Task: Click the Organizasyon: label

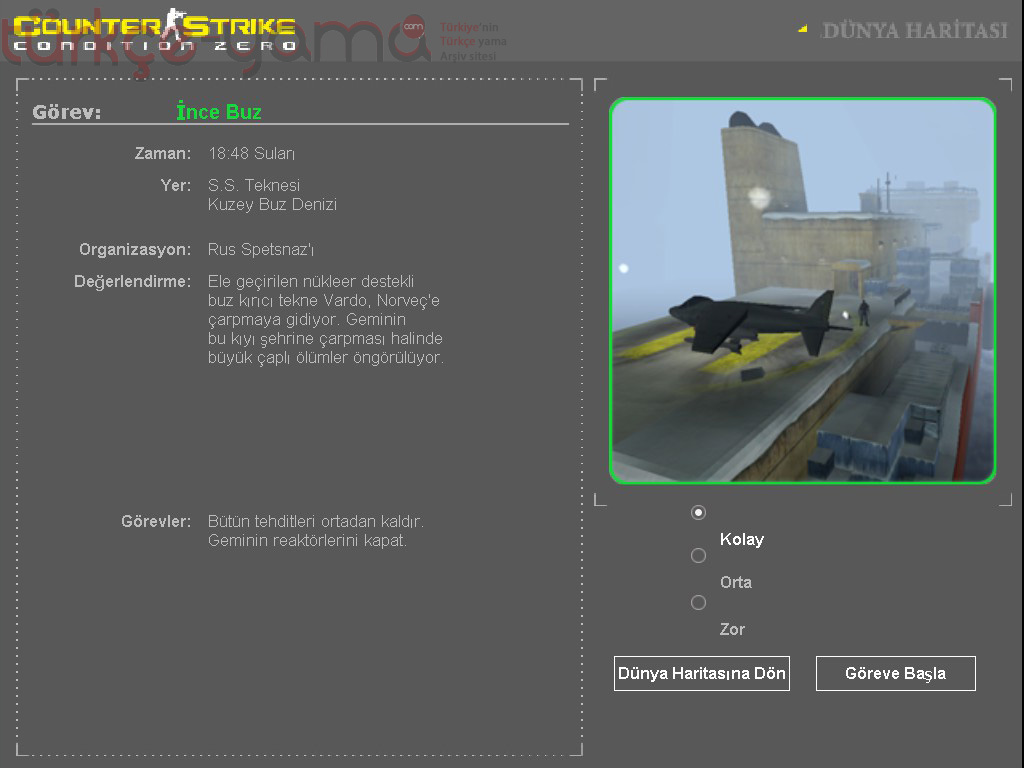Action: tap(135, 249)
